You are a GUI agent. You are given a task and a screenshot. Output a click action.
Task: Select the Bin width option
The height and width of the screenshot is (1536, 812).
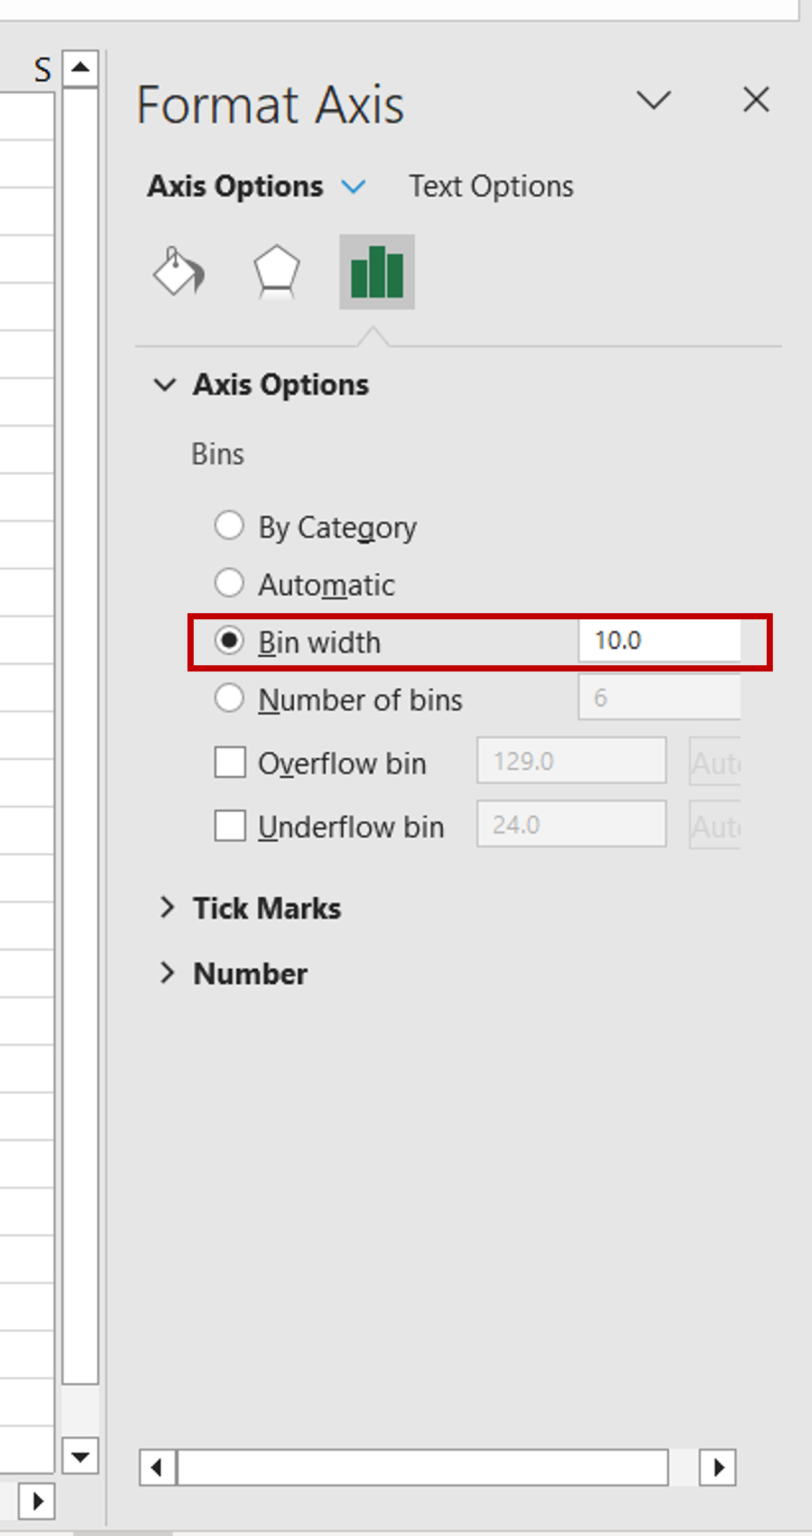tap(229, 642)
